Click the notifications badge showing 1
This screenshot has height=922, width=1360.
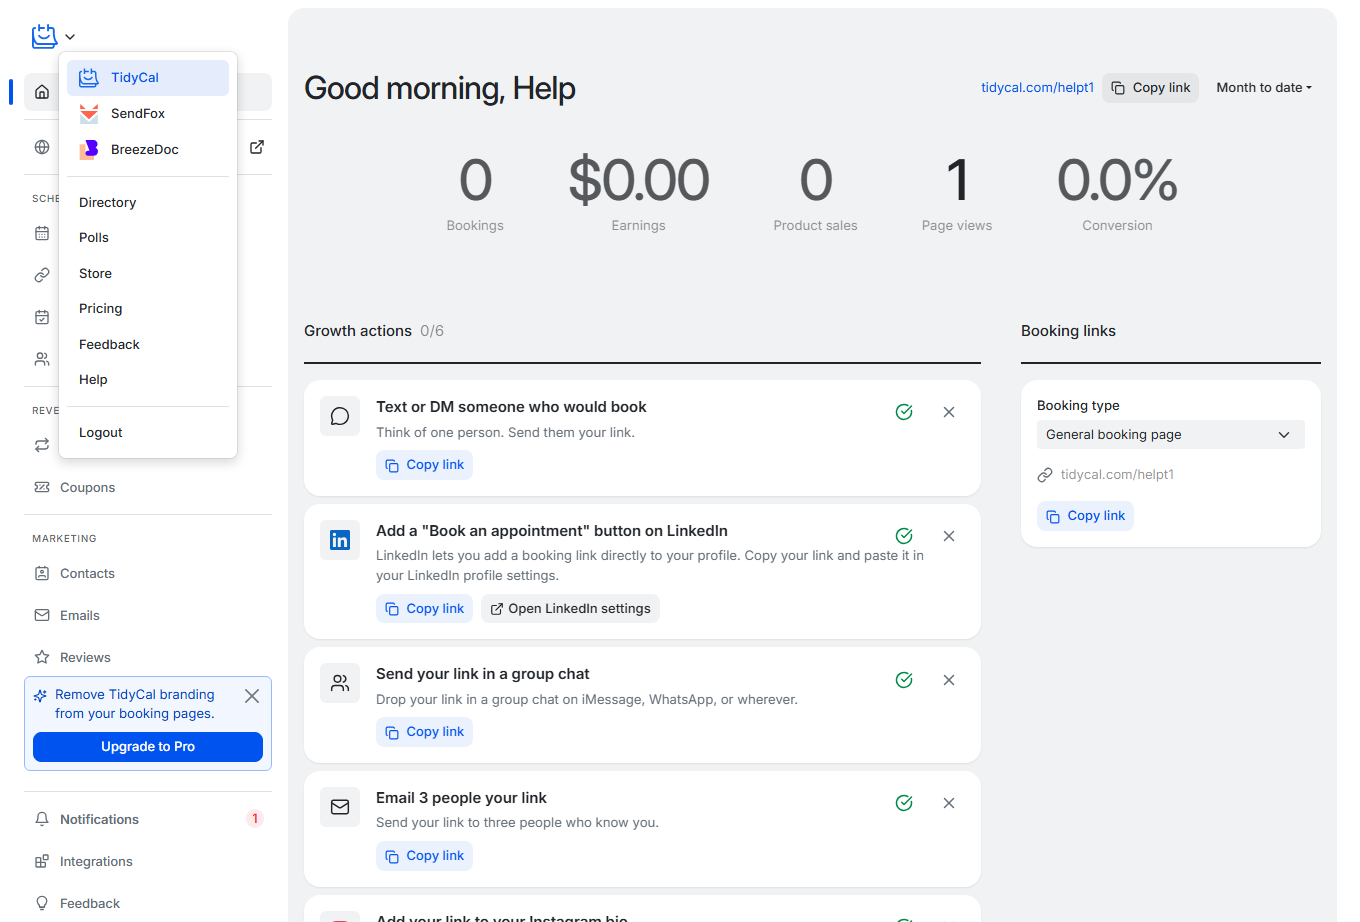point(255,819)
